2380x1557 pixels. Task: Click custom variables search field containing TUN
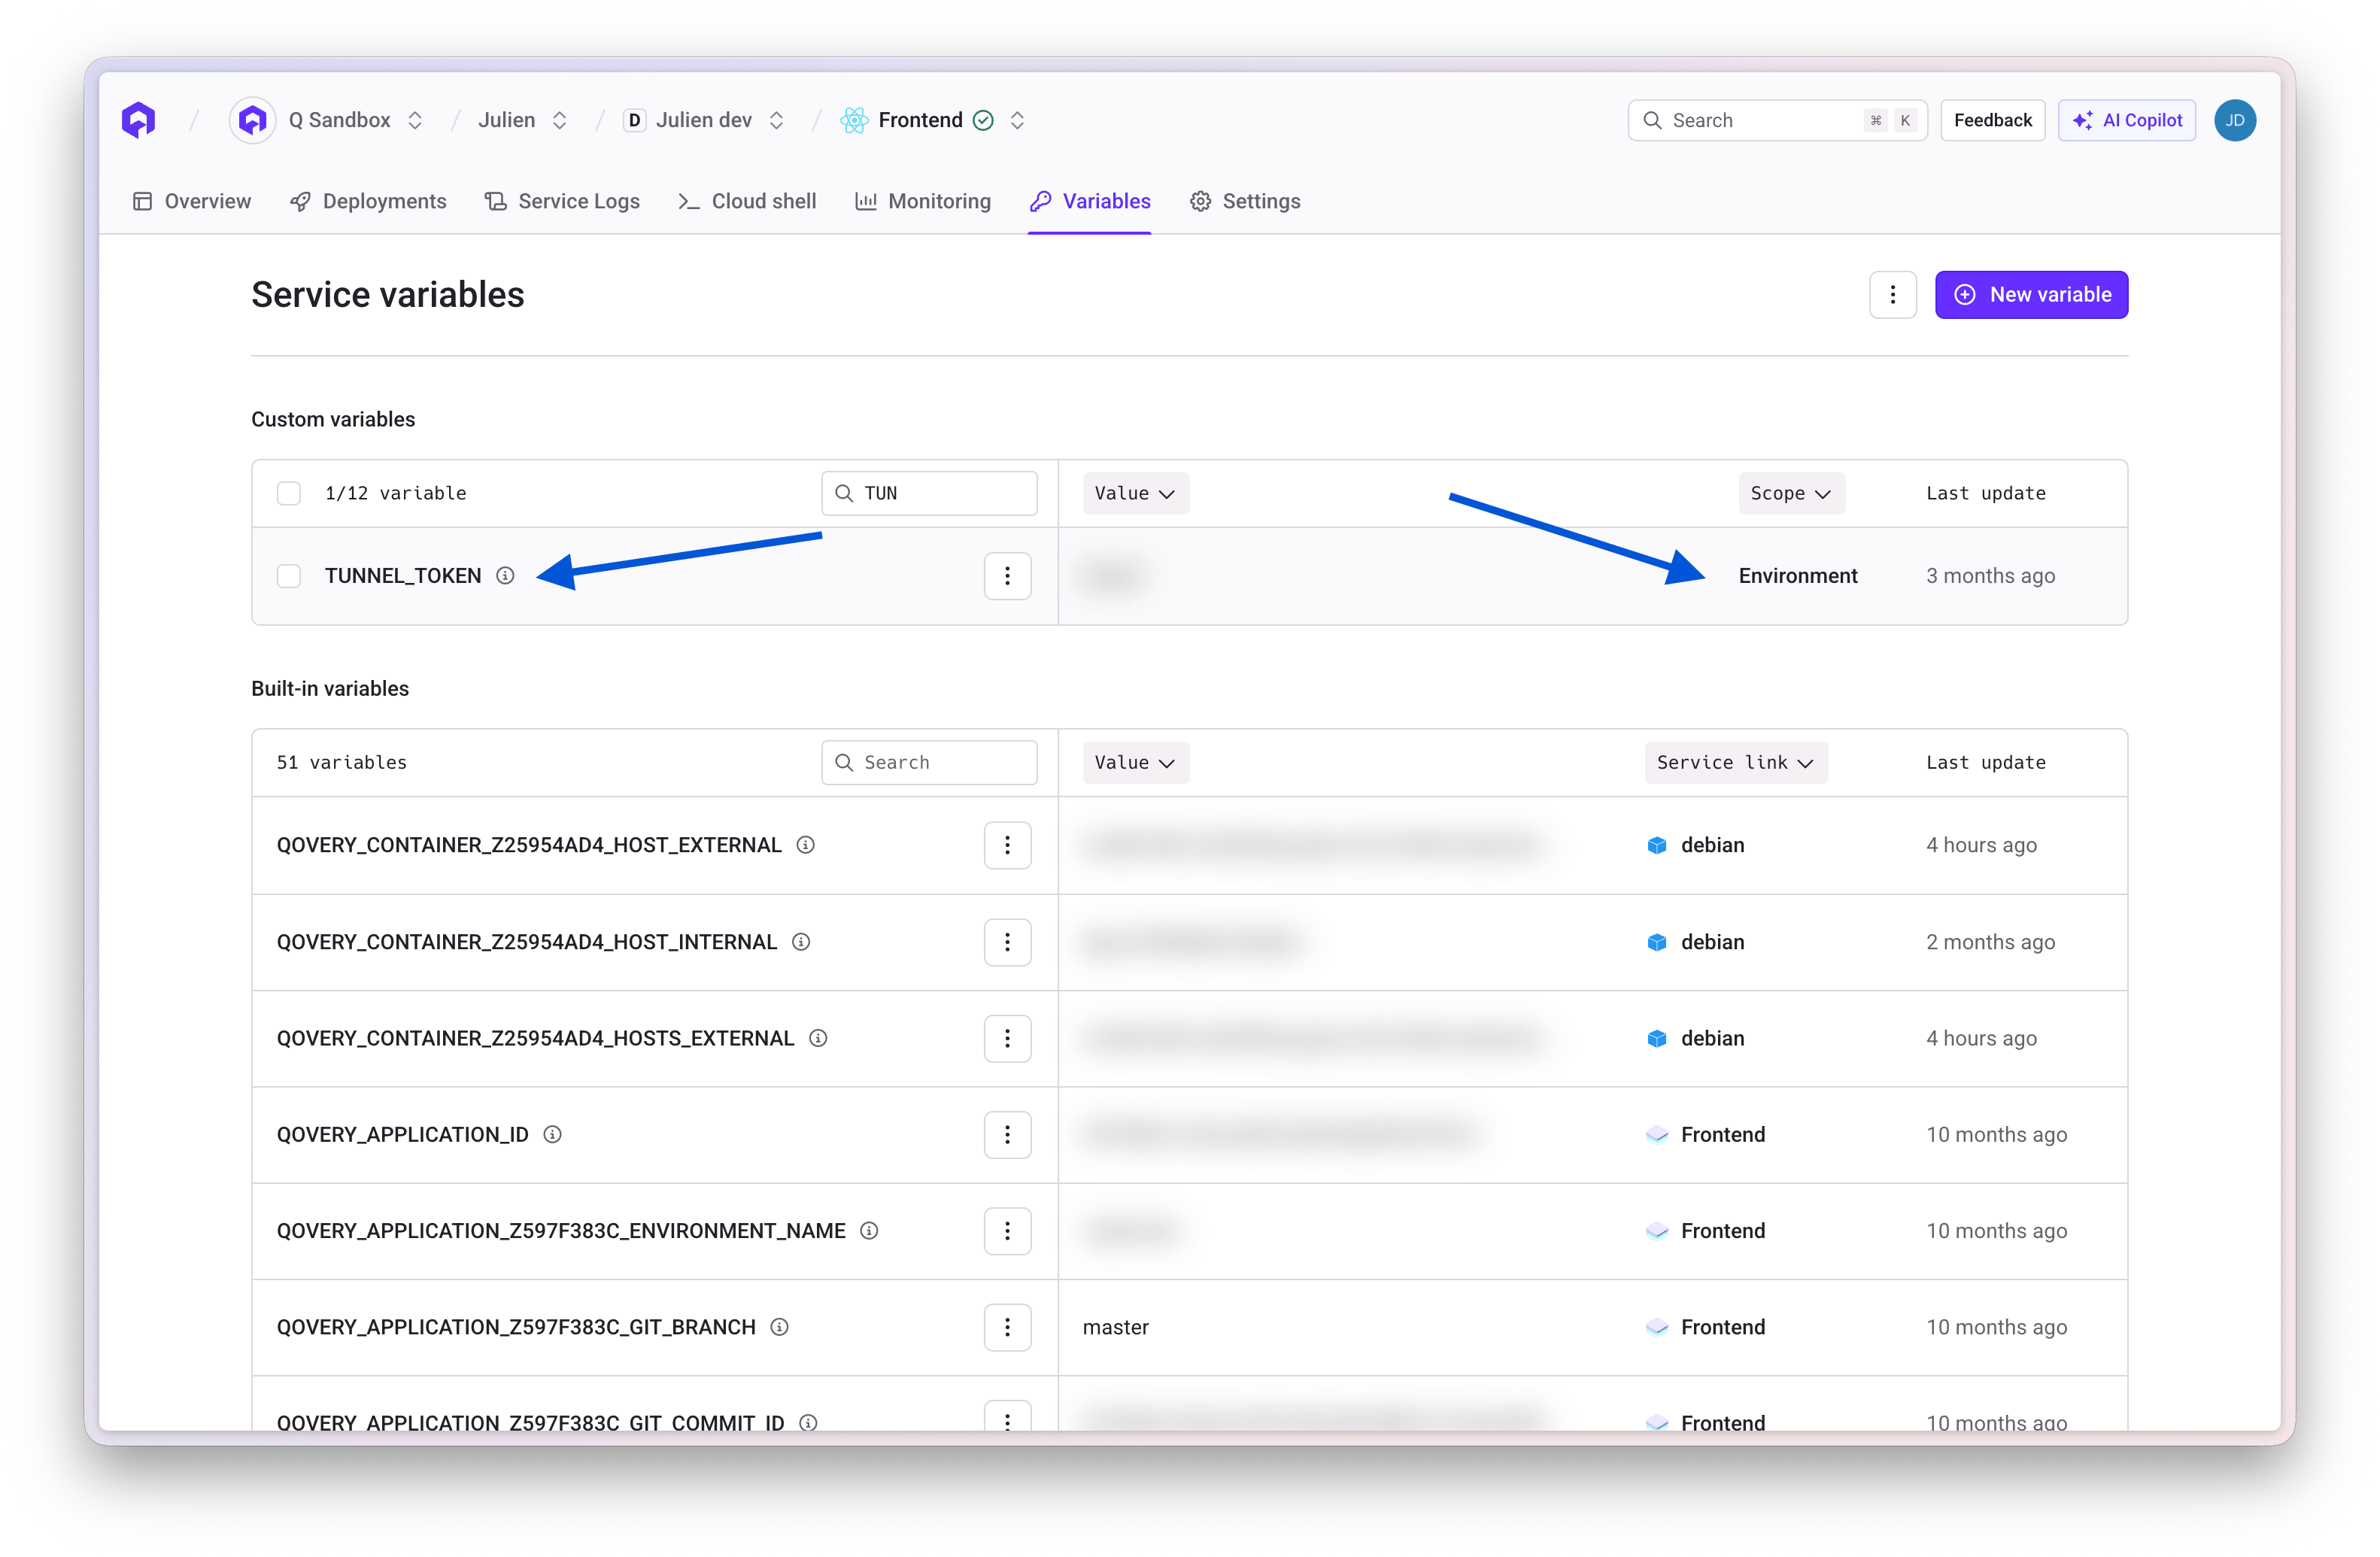click(x=929, y=493)
